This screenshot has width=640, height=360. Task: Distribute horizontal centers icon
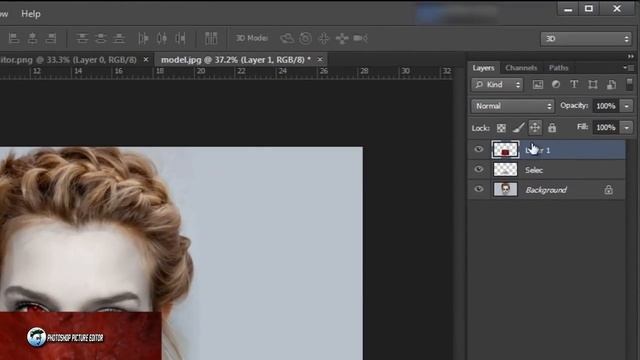click(x=162, y=38)
